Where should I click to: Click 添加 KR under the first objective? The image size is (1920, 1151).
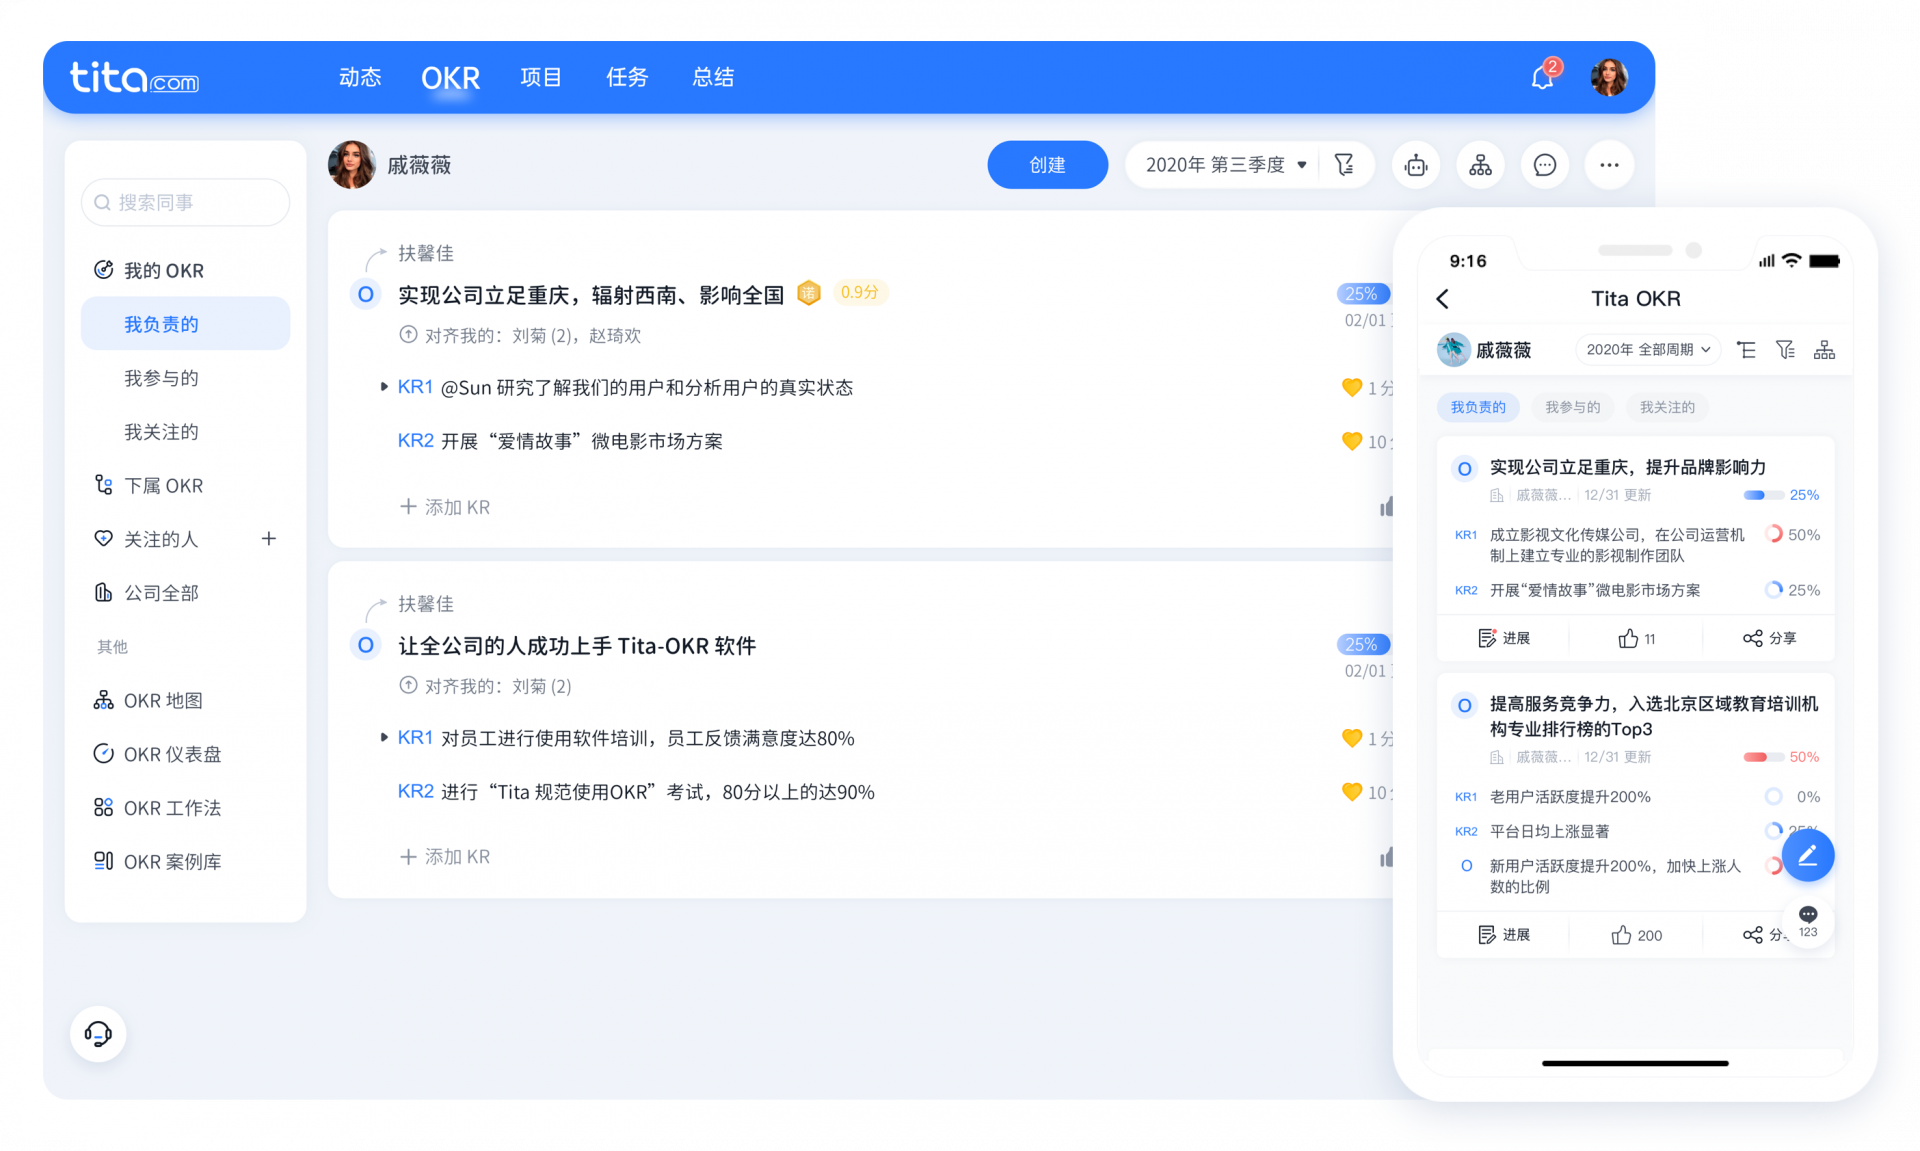point(445,507)
